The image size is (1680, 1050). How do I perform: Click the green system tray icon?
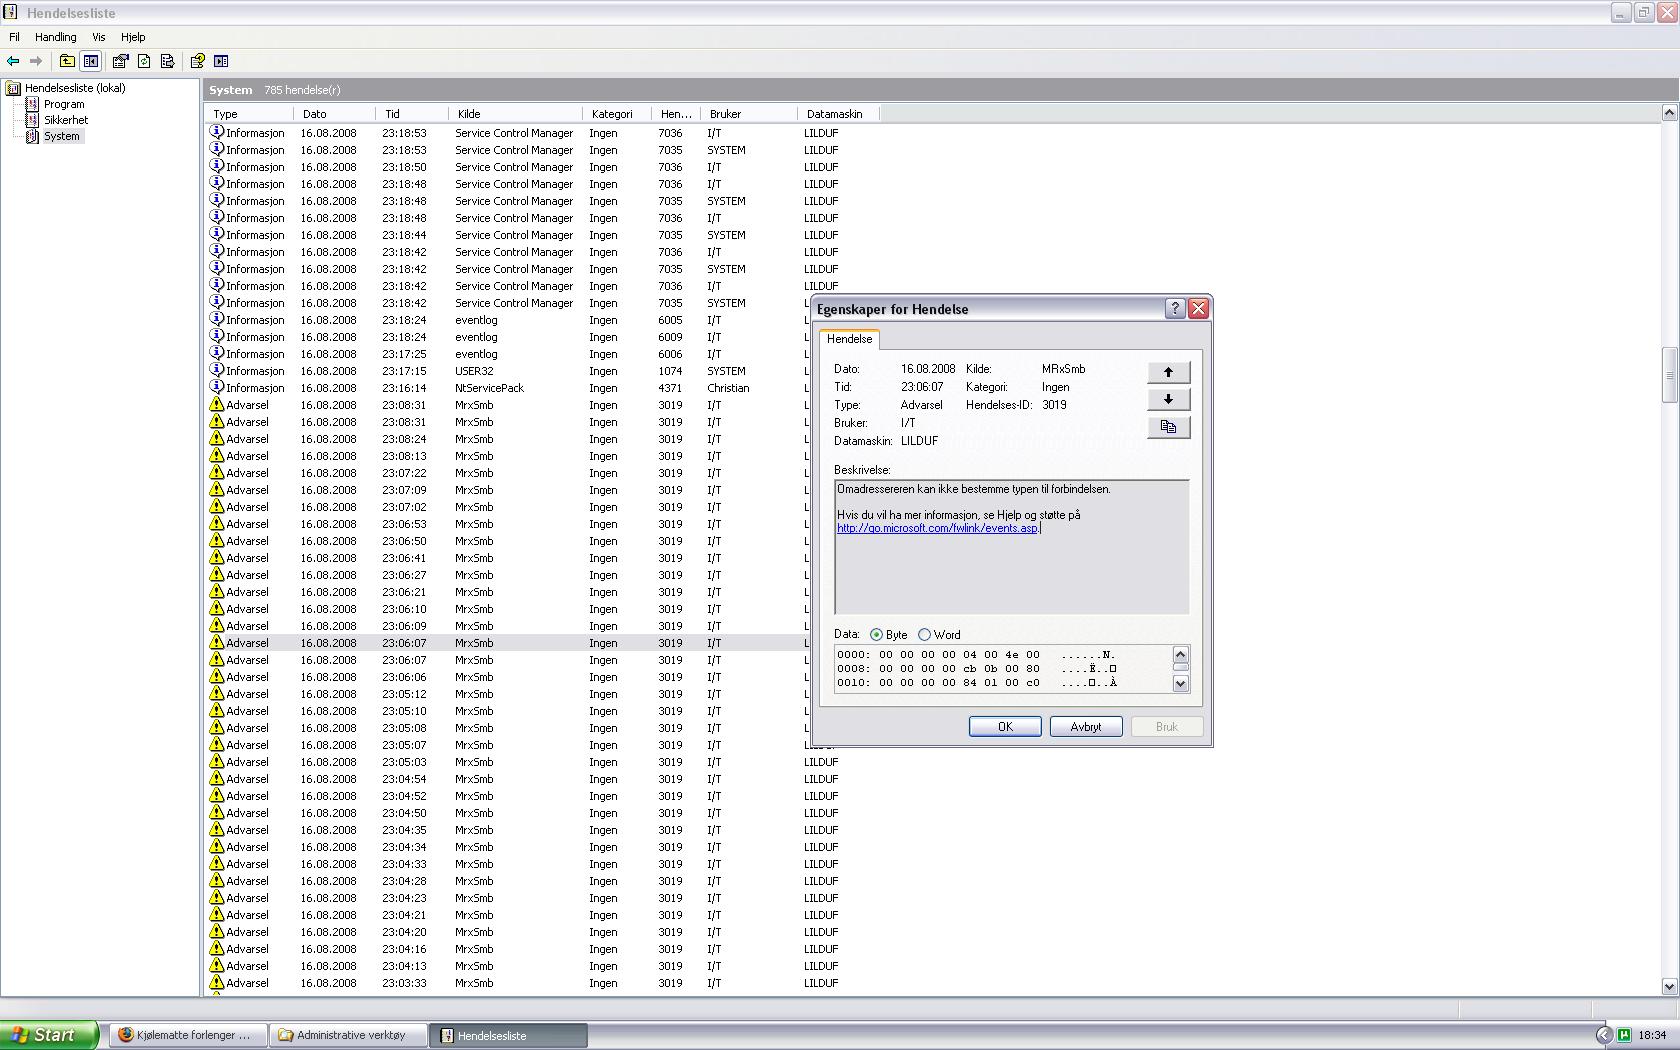coord(1624,1035)
